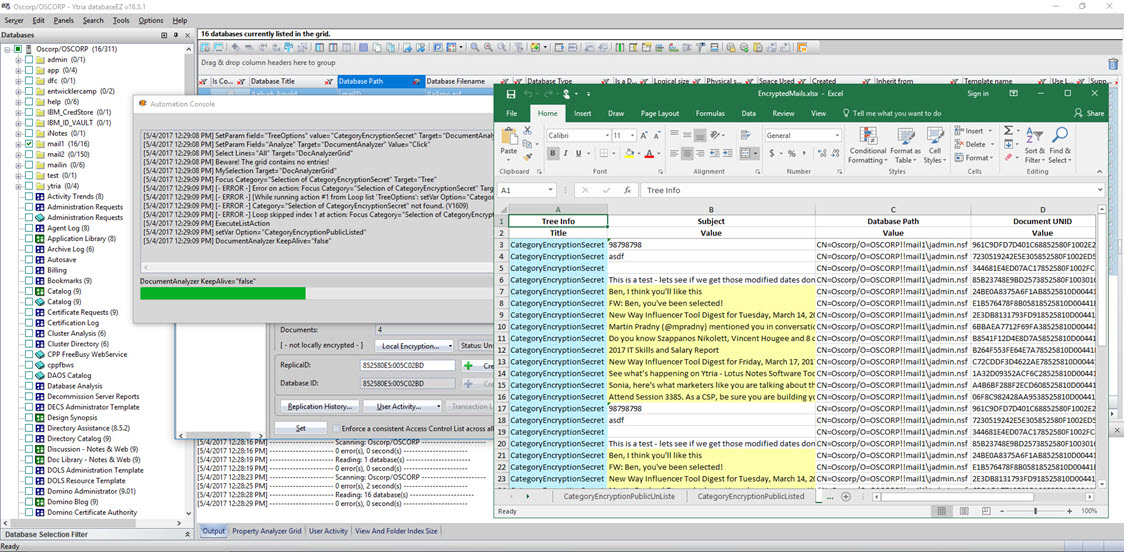The image size is (1126, 552).
Task: Toggle Bold formatting in Excel
Action: pos(553,153)
